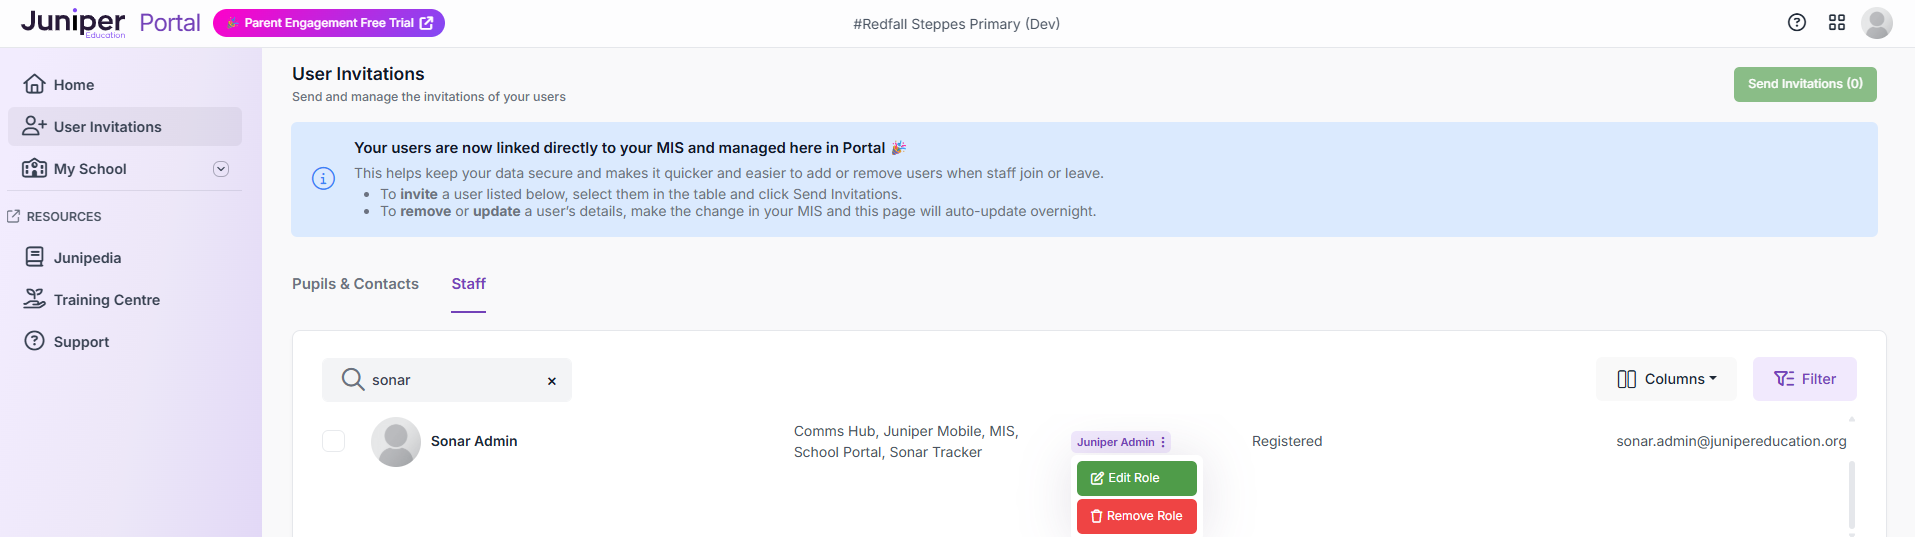Choose Remove Role from the menu
The height and width of the screenshot is (537, 1915).
[1136, 516]
